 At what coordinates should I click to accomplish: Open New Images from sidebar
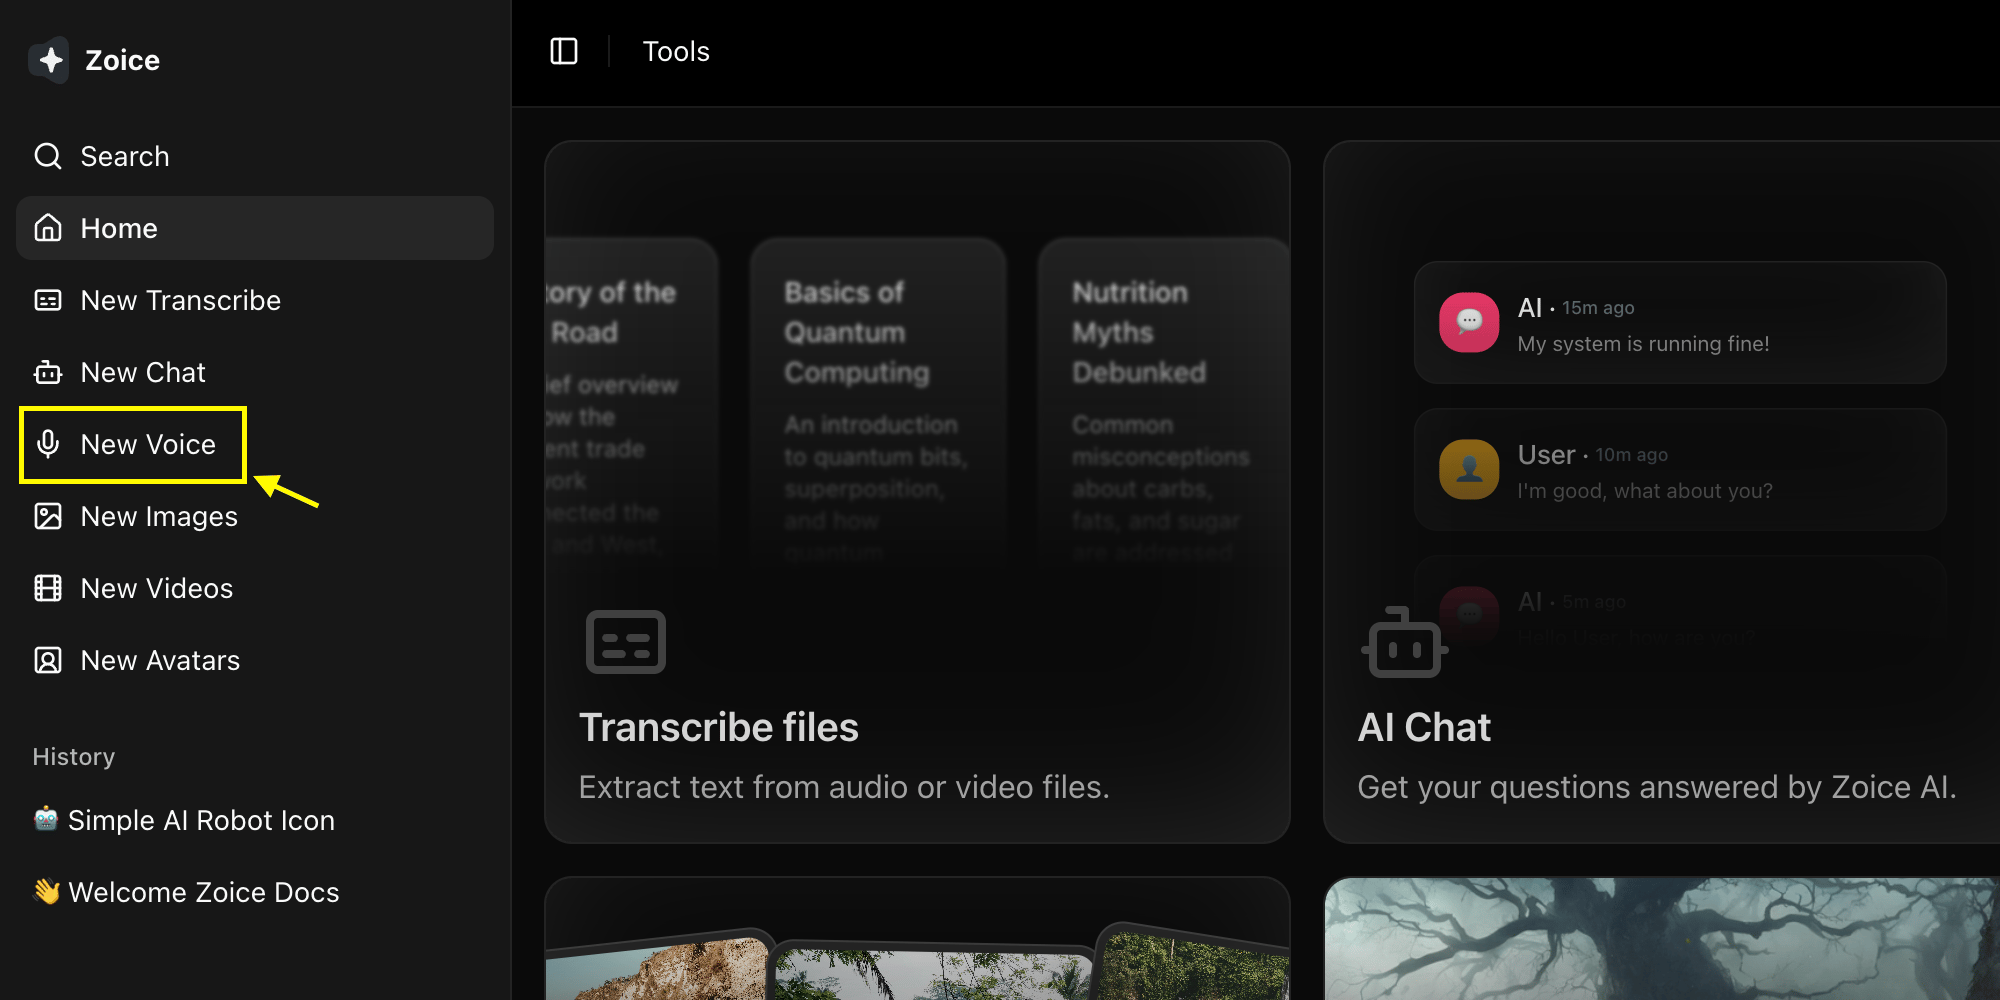click(255, 516)
